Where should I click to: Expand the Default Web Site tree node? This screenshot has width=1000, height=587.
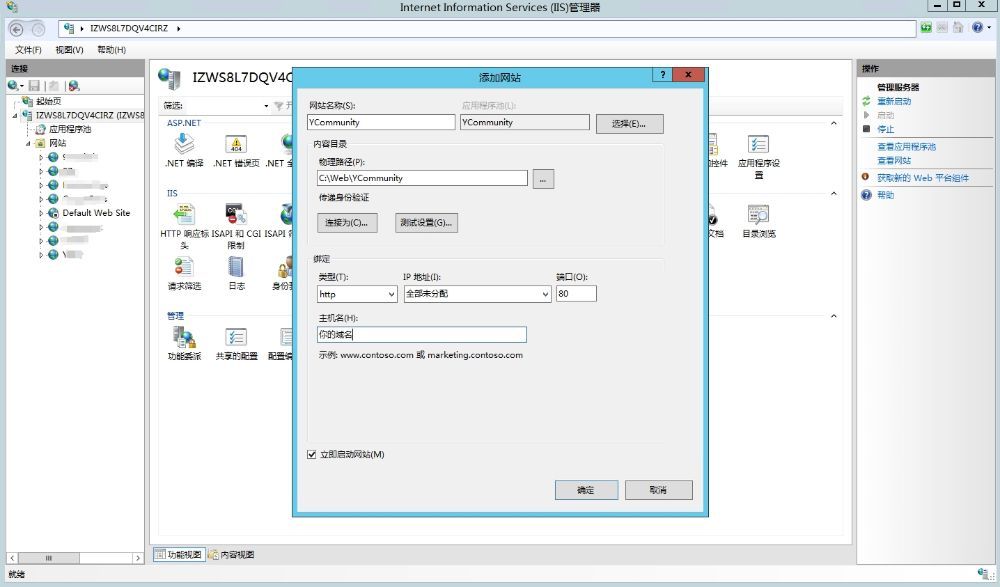point(41,213)
